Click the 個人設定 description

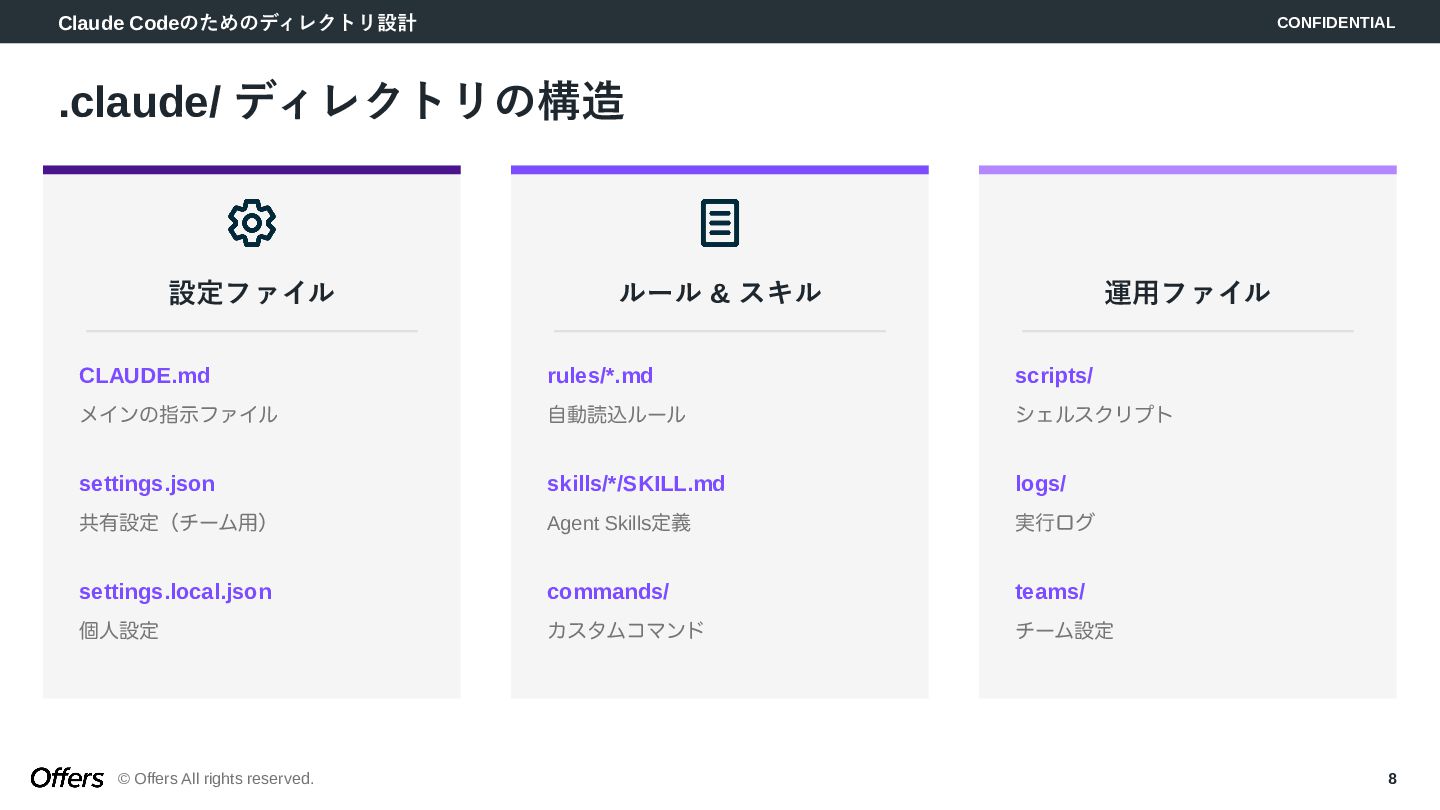pos(119,630)
